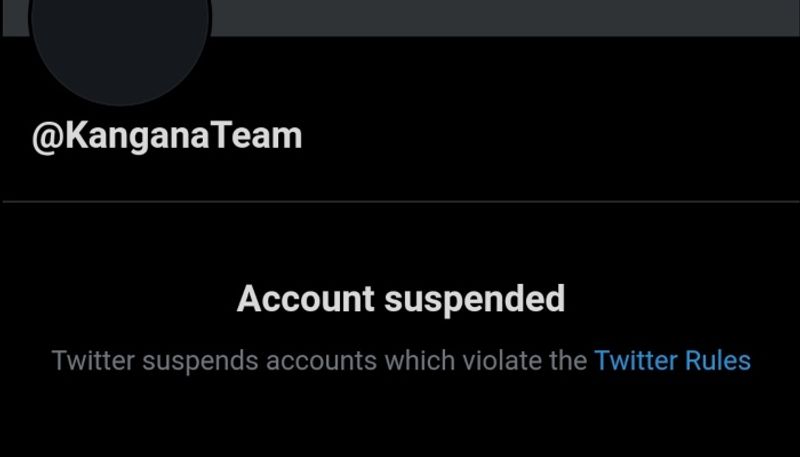This screenshot has width=800, height=457.
Task: Click the @KanganaTeam handle
Action: 167,136
